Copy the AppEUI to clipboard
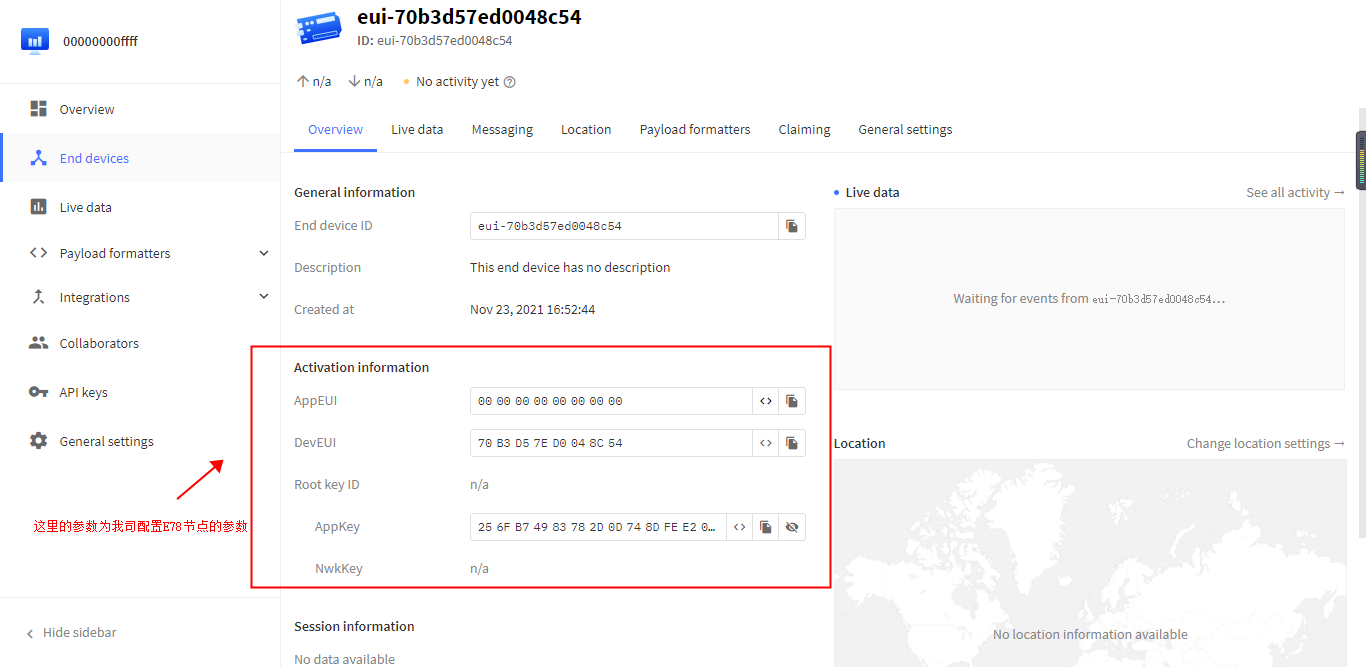Screen dimensions: 1366x667 point(791,401)
